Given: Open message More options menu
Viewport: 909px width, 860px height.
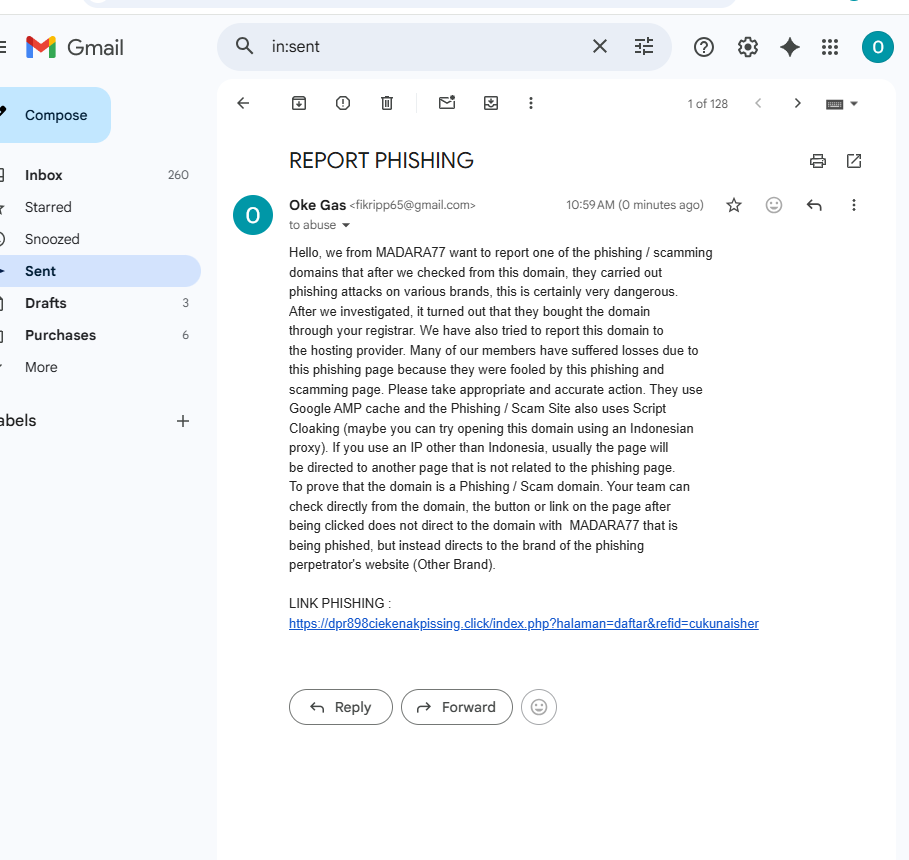Looking at the screenshot, I should point(853,205).
